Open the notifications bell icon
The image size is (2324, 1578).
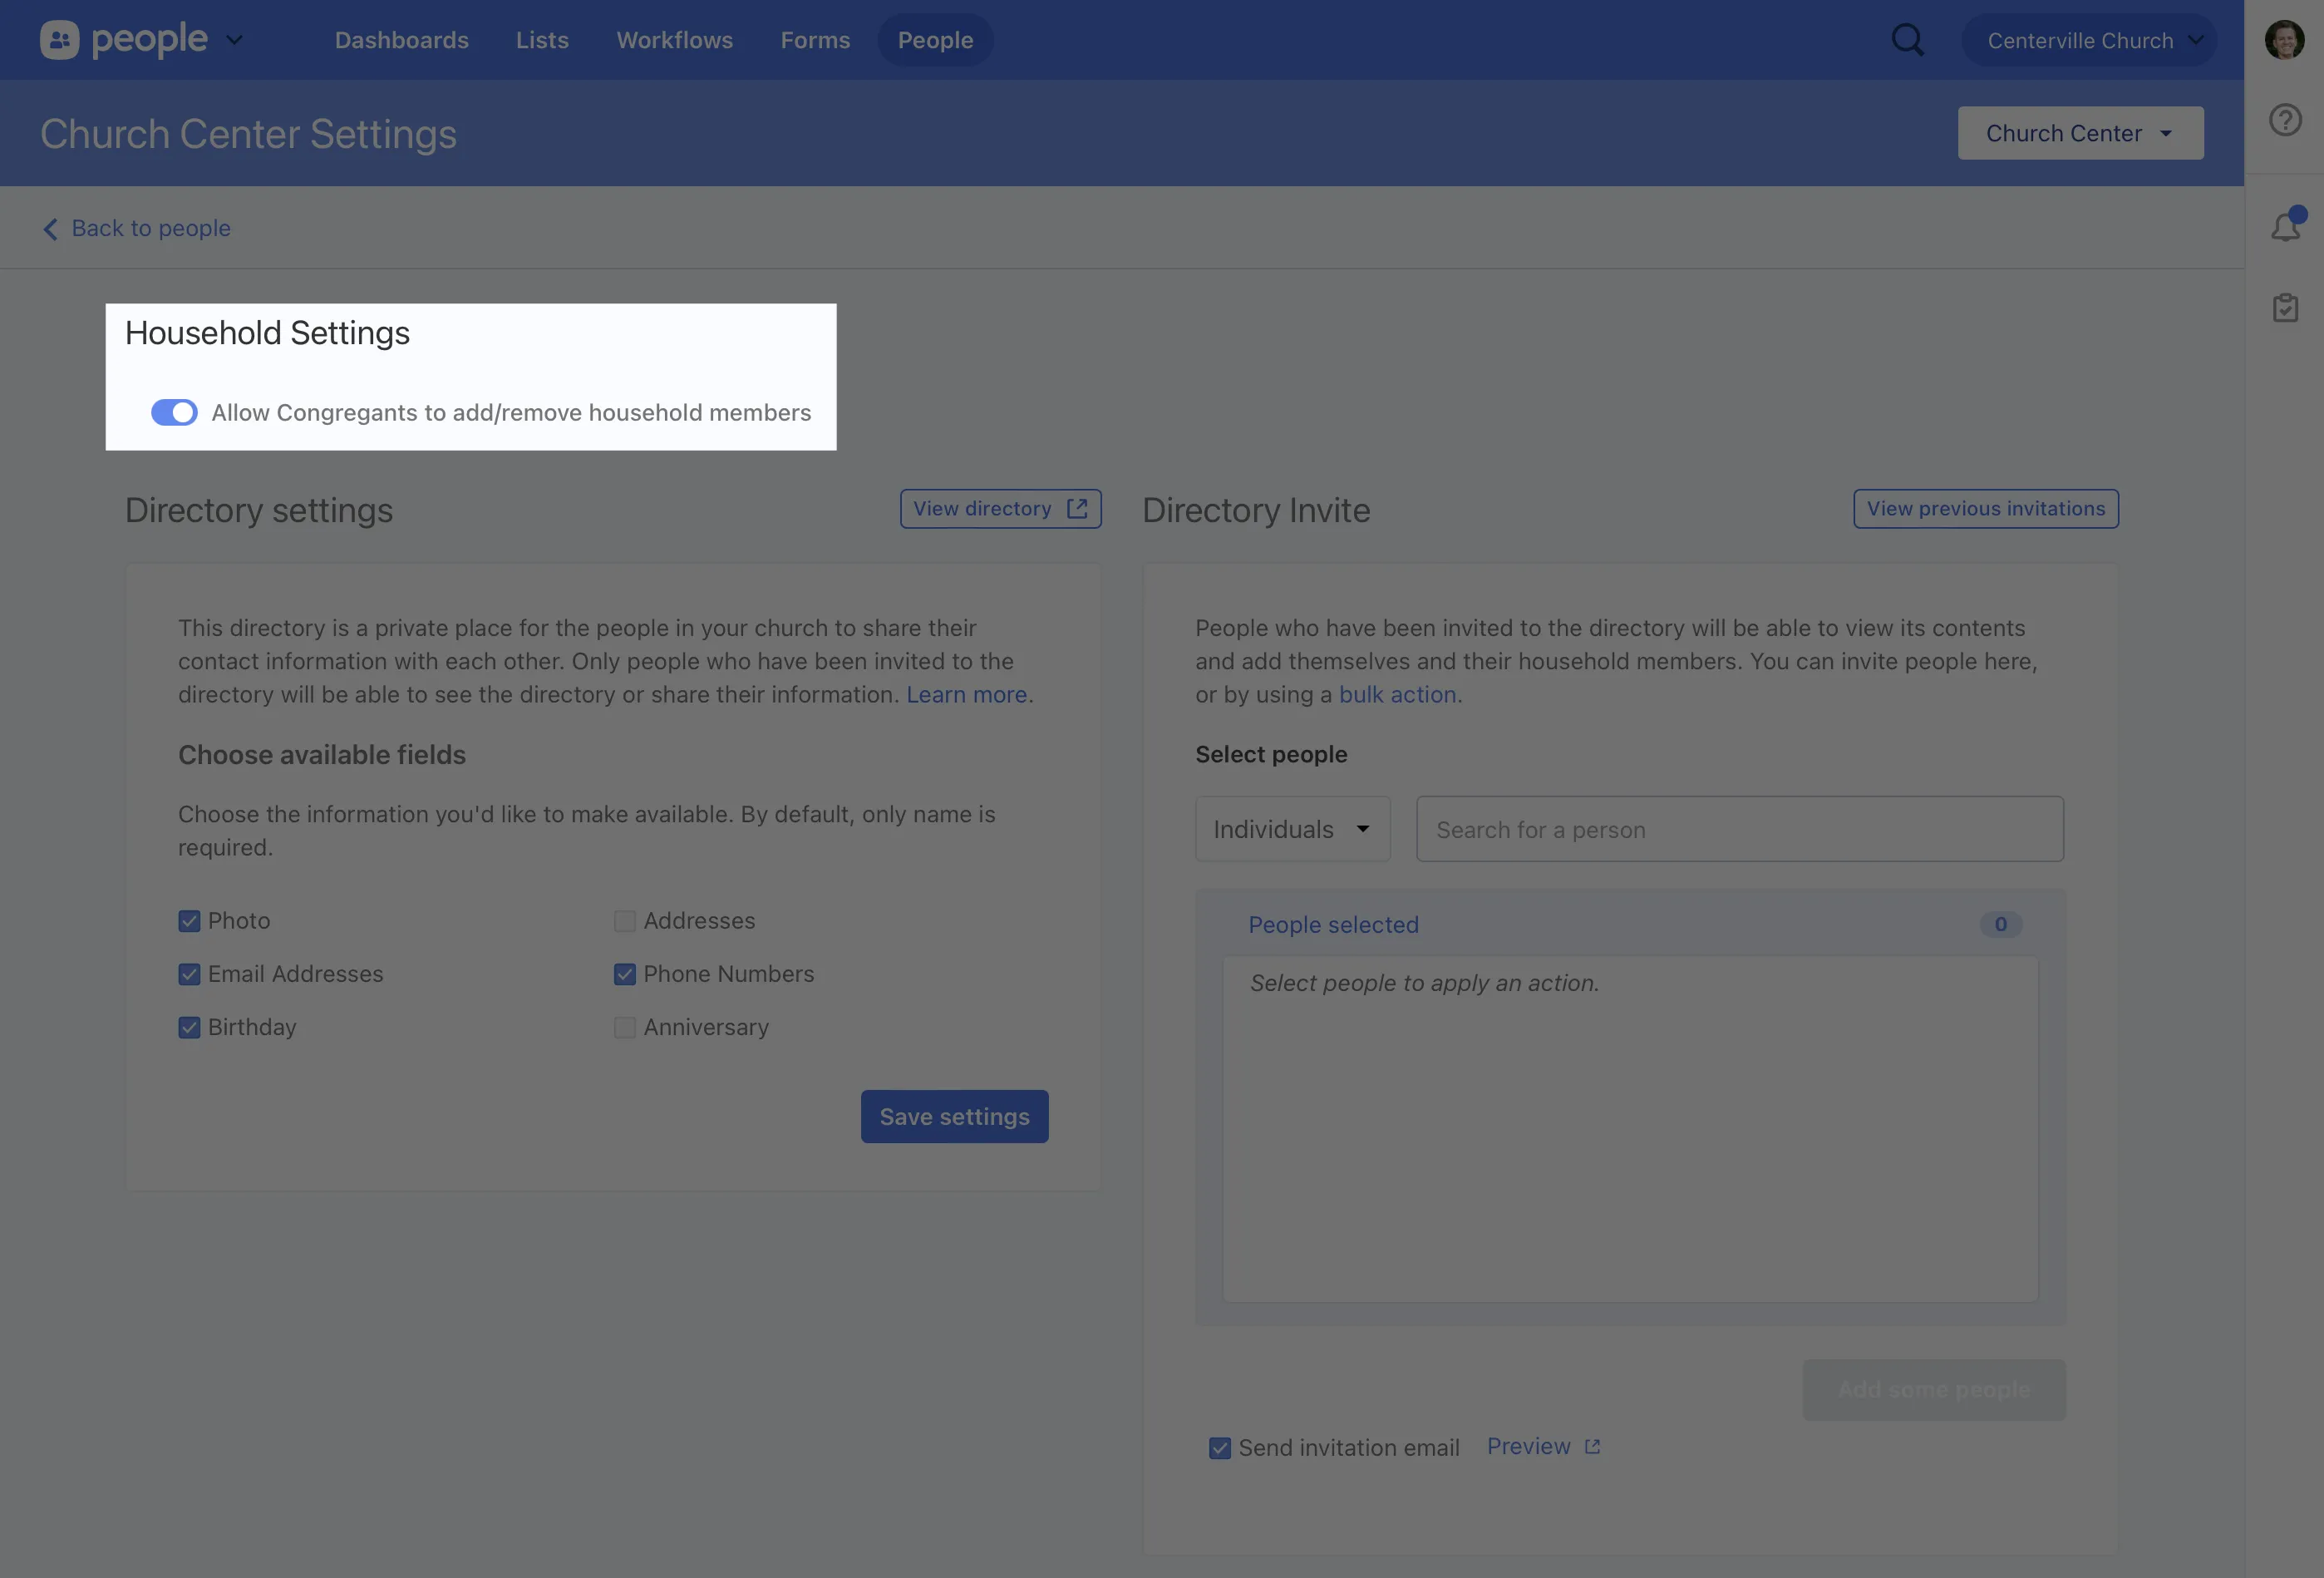(x=2285, y=227)
